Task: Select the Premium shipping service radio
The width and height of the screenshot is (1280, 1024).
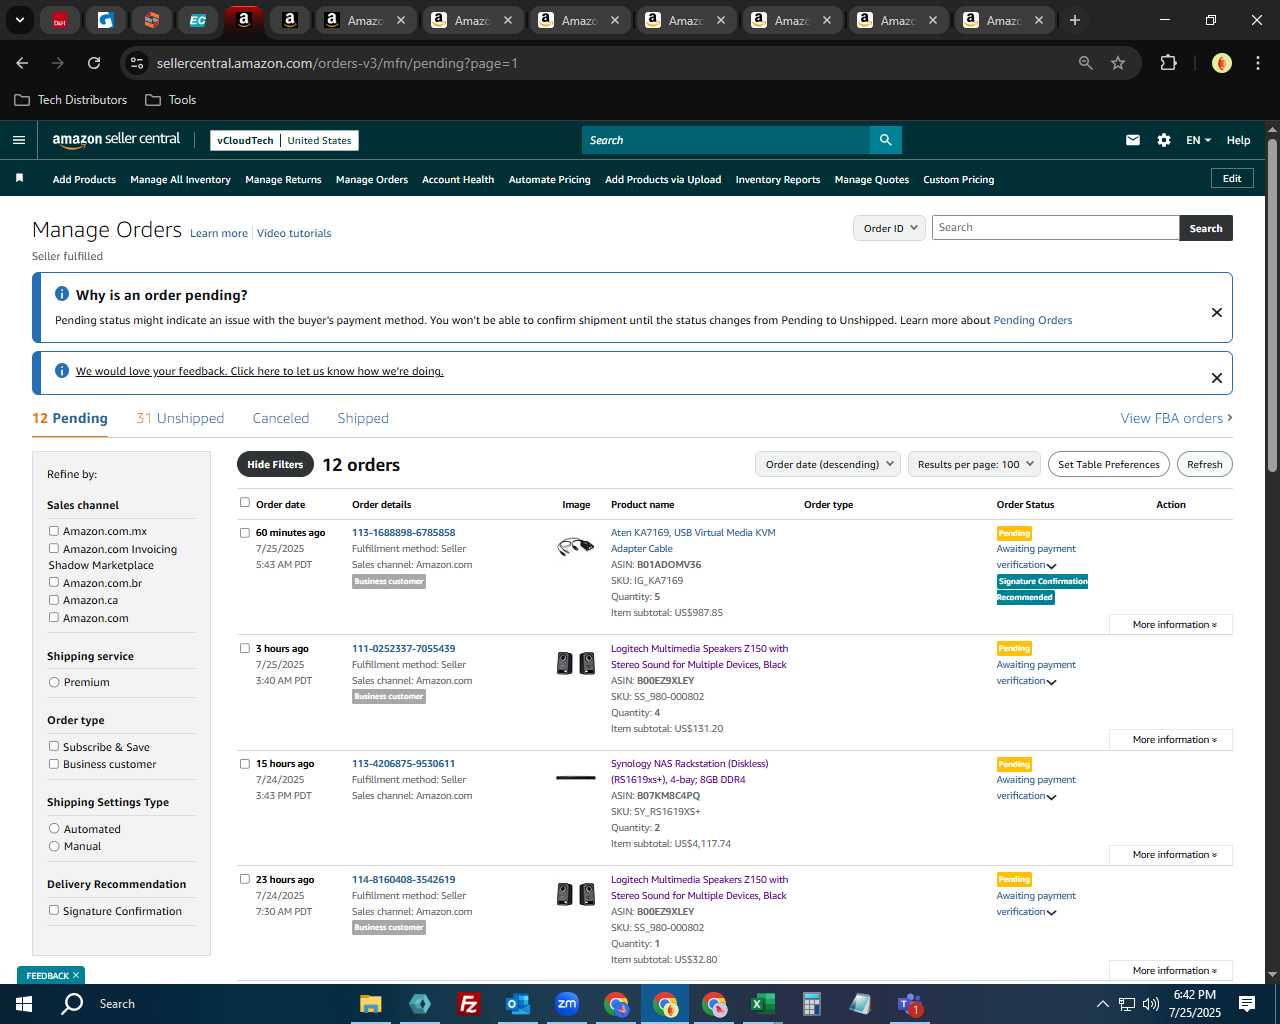Action: pyautogui.click(x=54, y=682)
